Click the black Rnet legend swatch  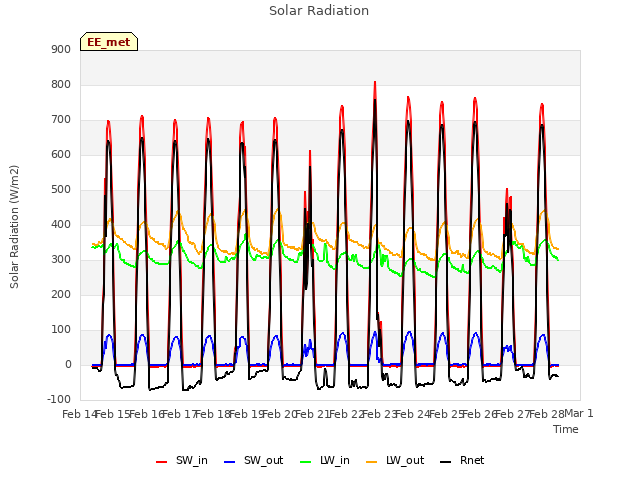446,462
